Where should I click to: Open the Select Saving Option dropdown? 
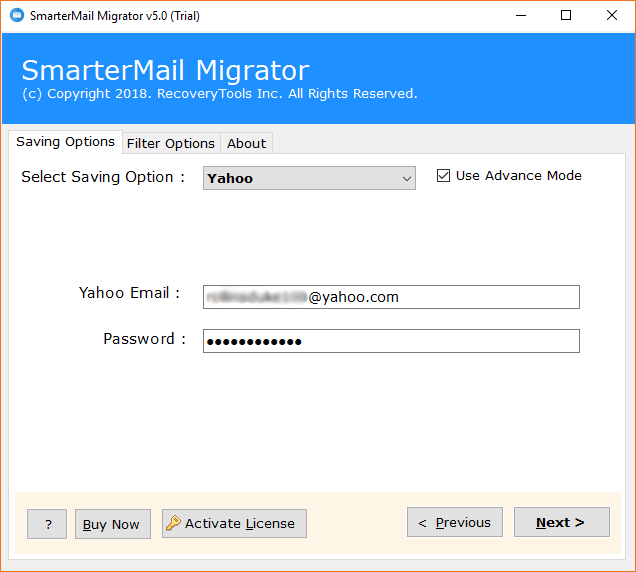point(309,178)
